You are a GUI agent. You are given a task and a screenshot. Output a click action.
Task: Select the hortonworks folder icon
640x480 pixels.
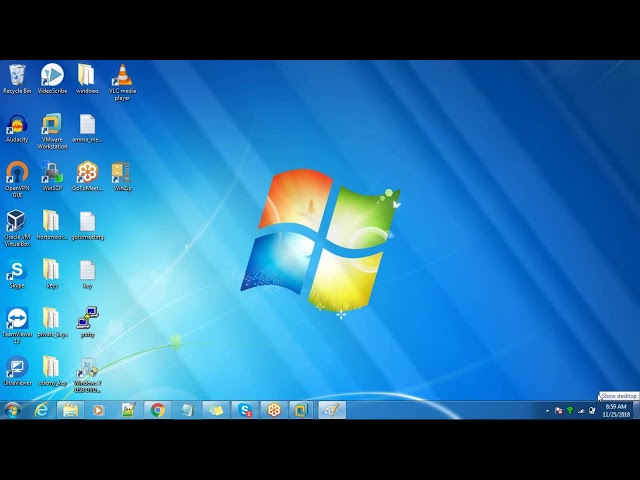click(52, 225)
